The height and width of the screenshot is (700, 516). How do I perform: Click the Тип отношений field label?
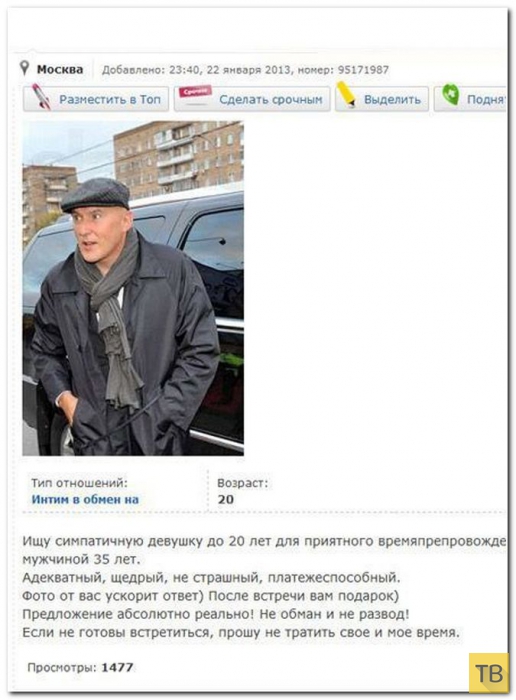pyautogui.click(x=79, y=483)
